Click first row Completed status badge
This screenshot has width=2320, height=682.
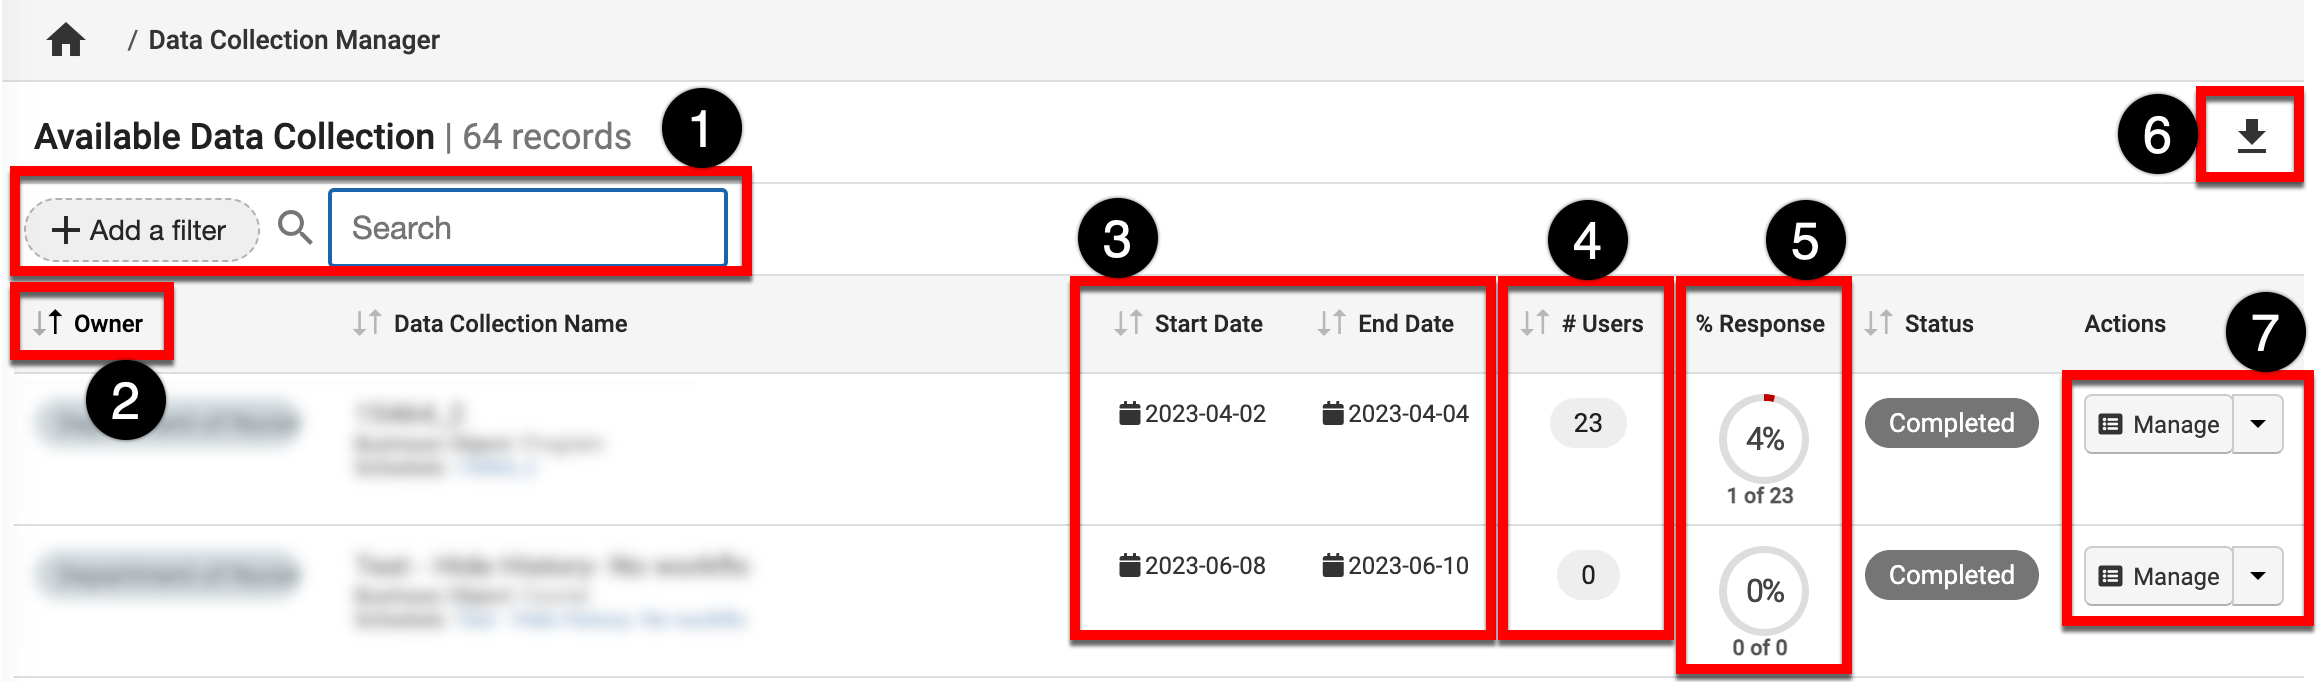1951,423
